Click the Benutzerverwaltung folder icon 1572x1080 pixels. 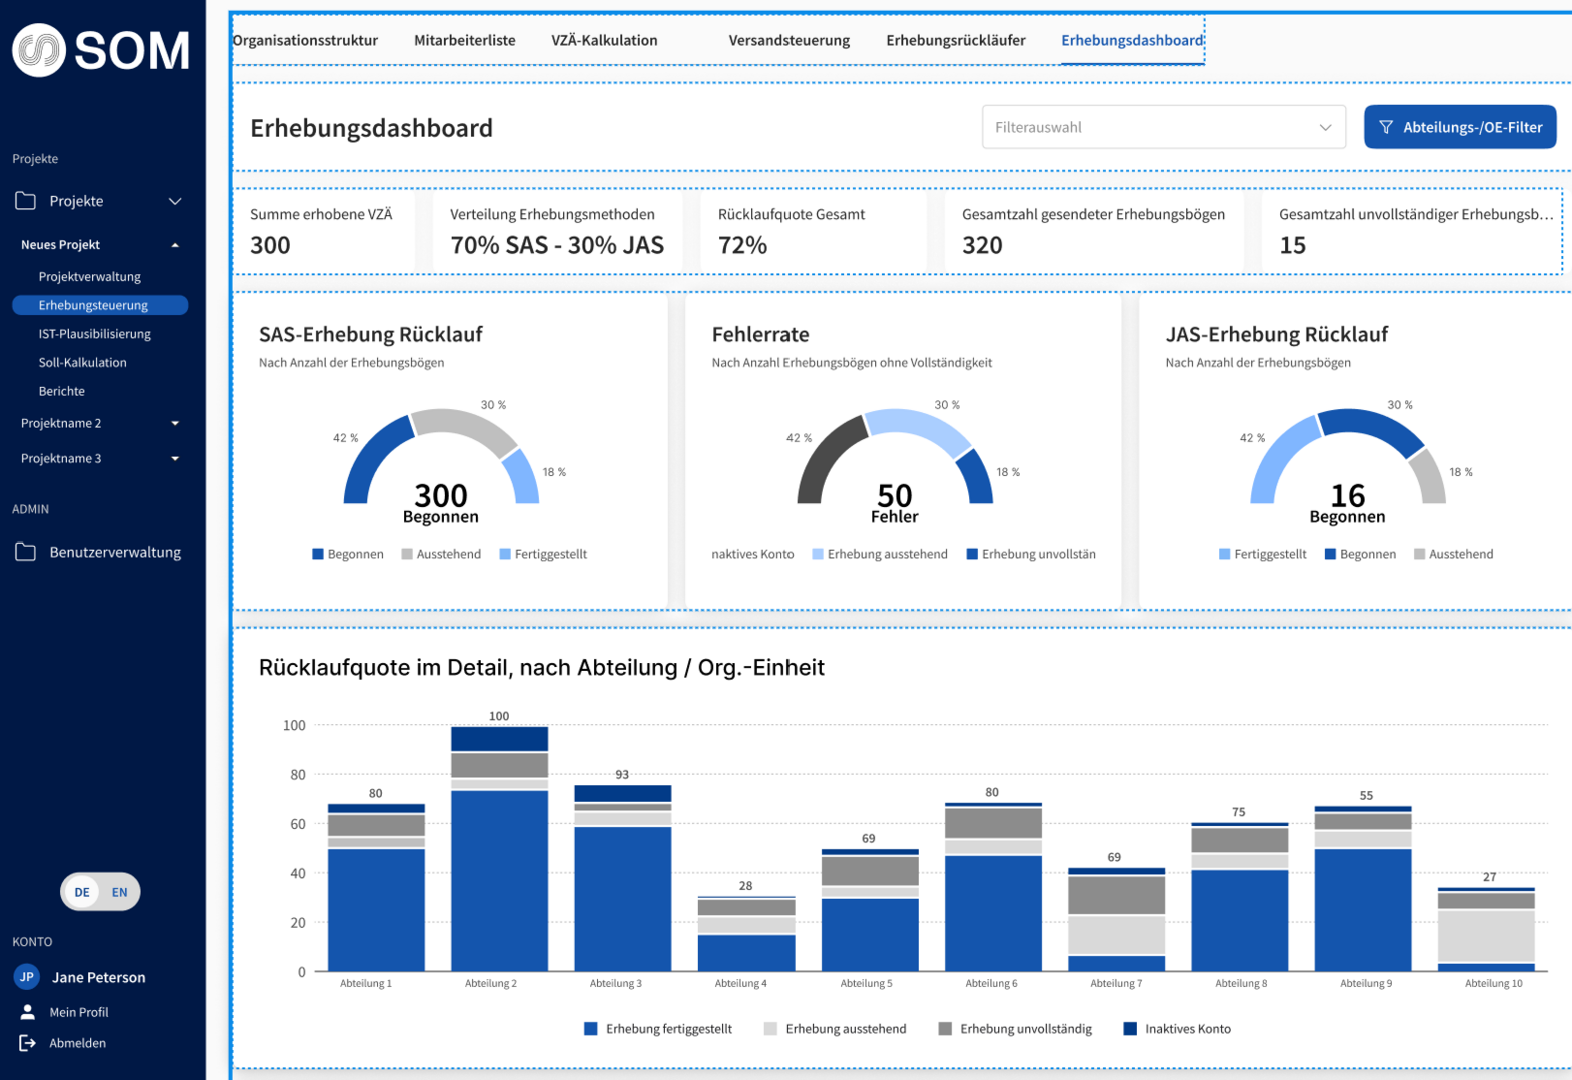(26, 552)
